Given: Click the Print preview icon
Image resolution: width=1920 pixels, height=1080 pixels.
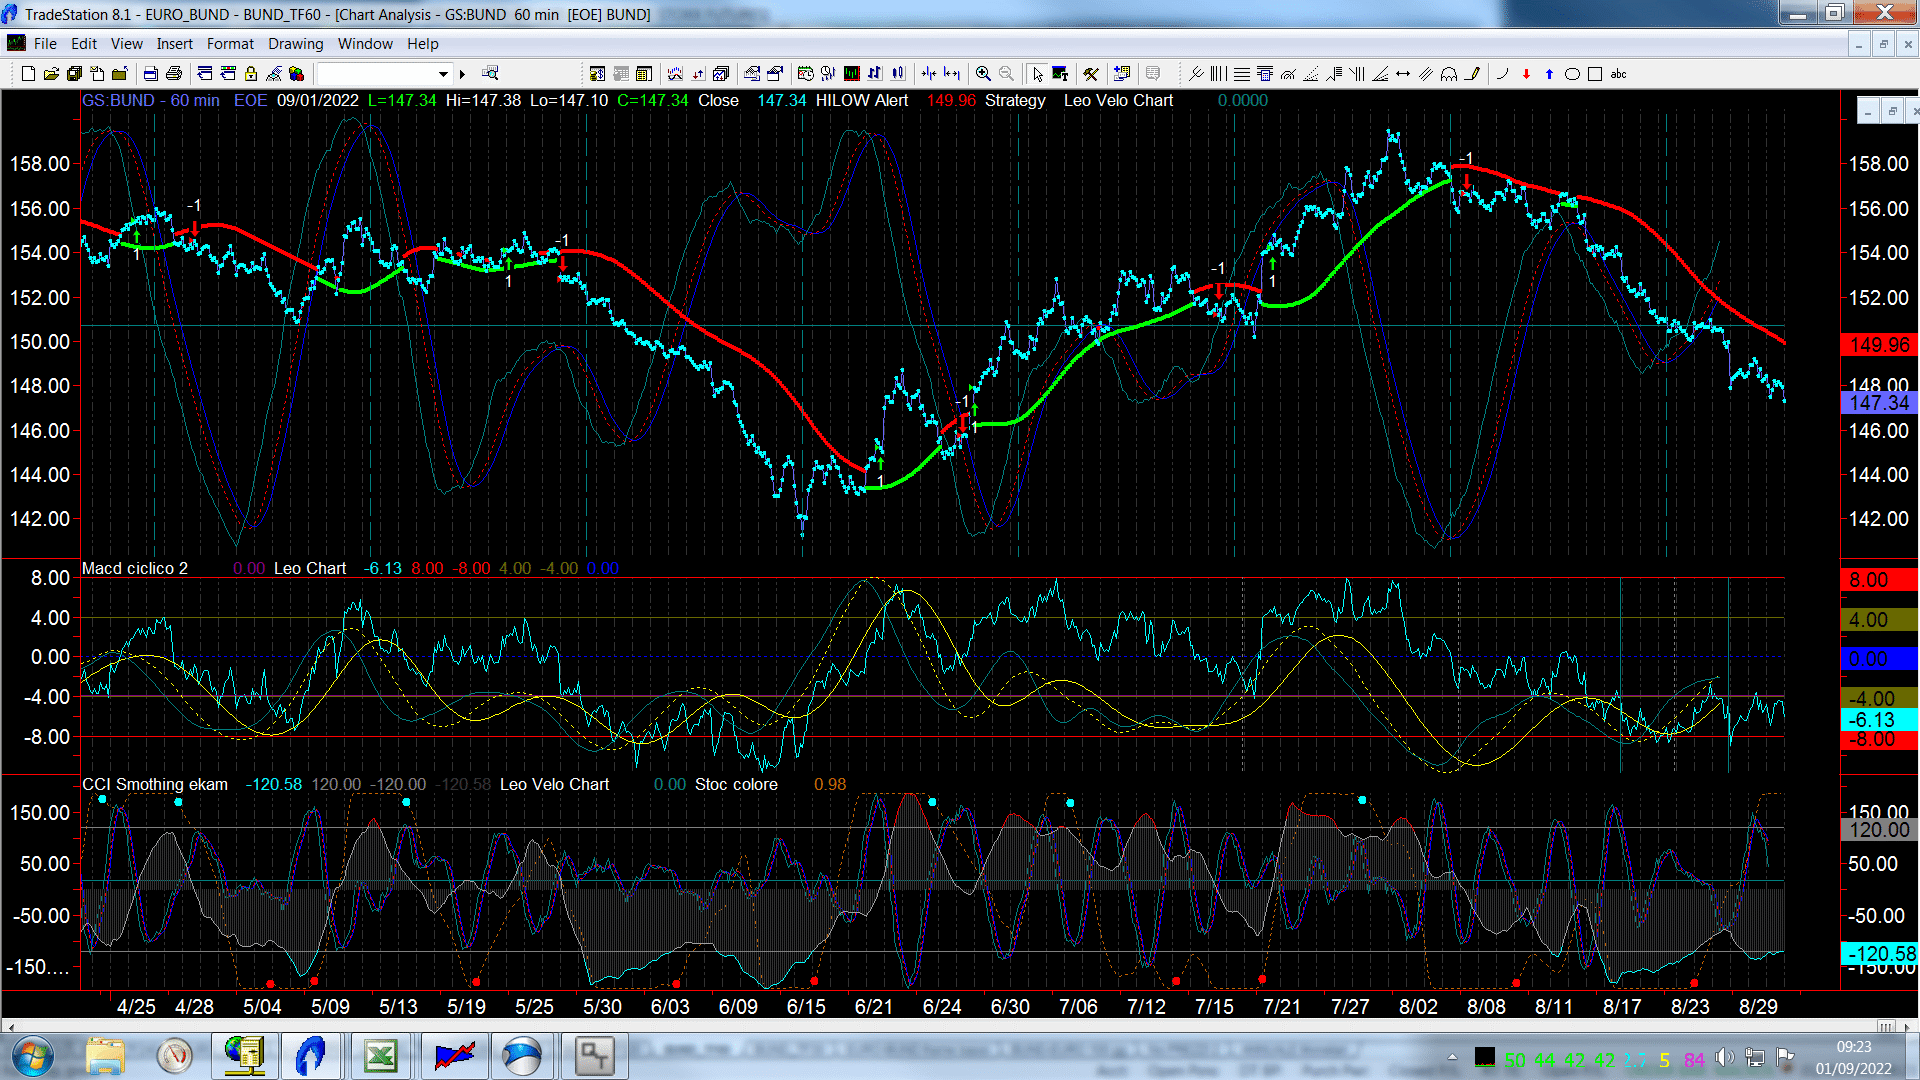Looking at the screenshot, I should click(150, 74).
